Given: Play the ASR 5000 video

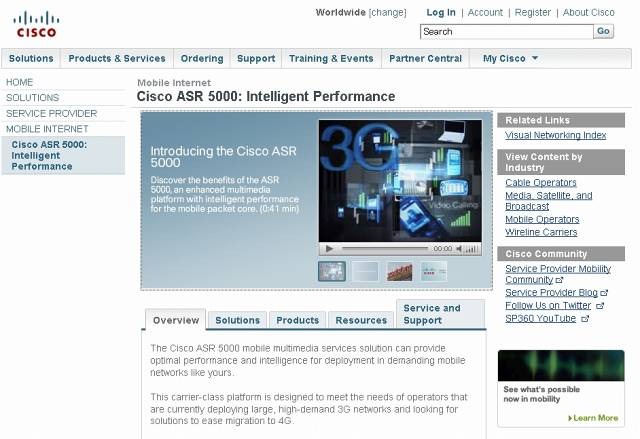Looking at the screenshot, I should point(329,248).
